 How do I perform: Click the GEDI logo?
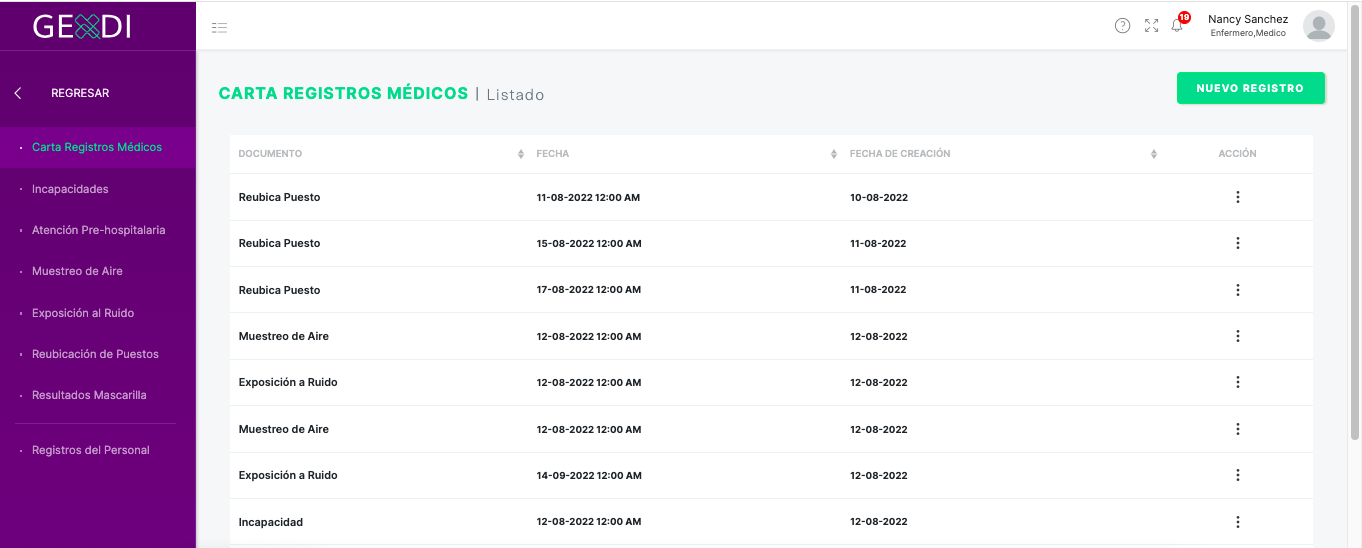82,26
